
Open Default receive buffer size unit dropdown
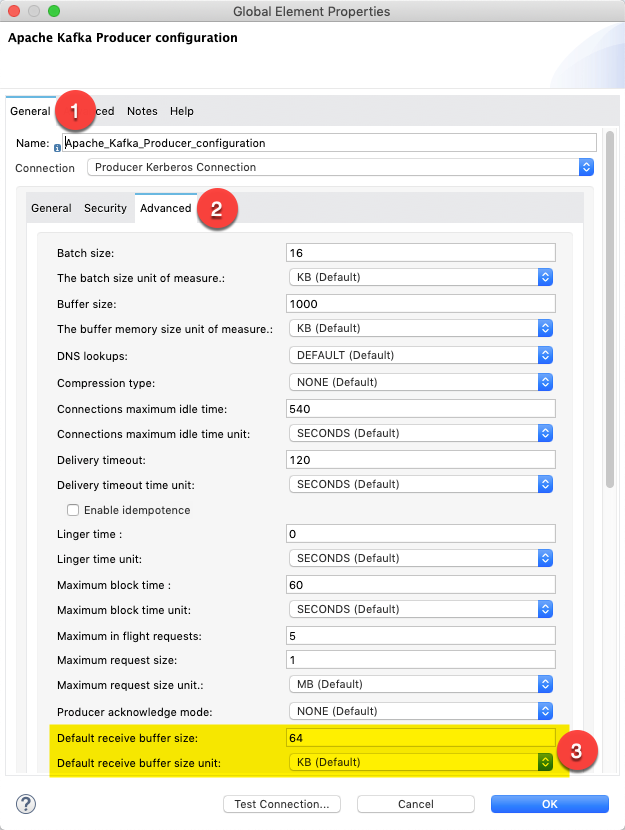coord(421,762)
